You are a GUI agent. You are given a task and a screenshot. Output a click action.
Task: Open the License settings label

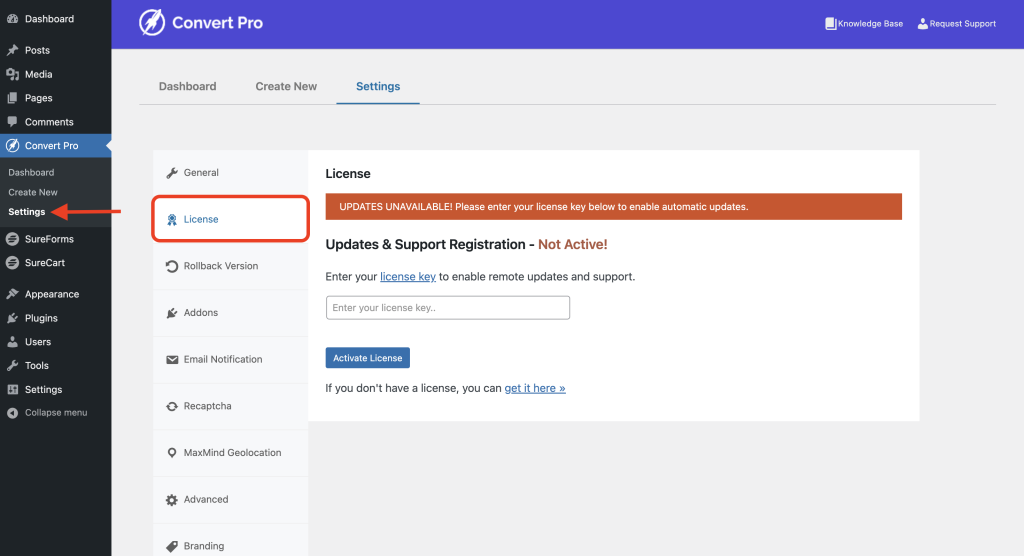tap(201, 220)
